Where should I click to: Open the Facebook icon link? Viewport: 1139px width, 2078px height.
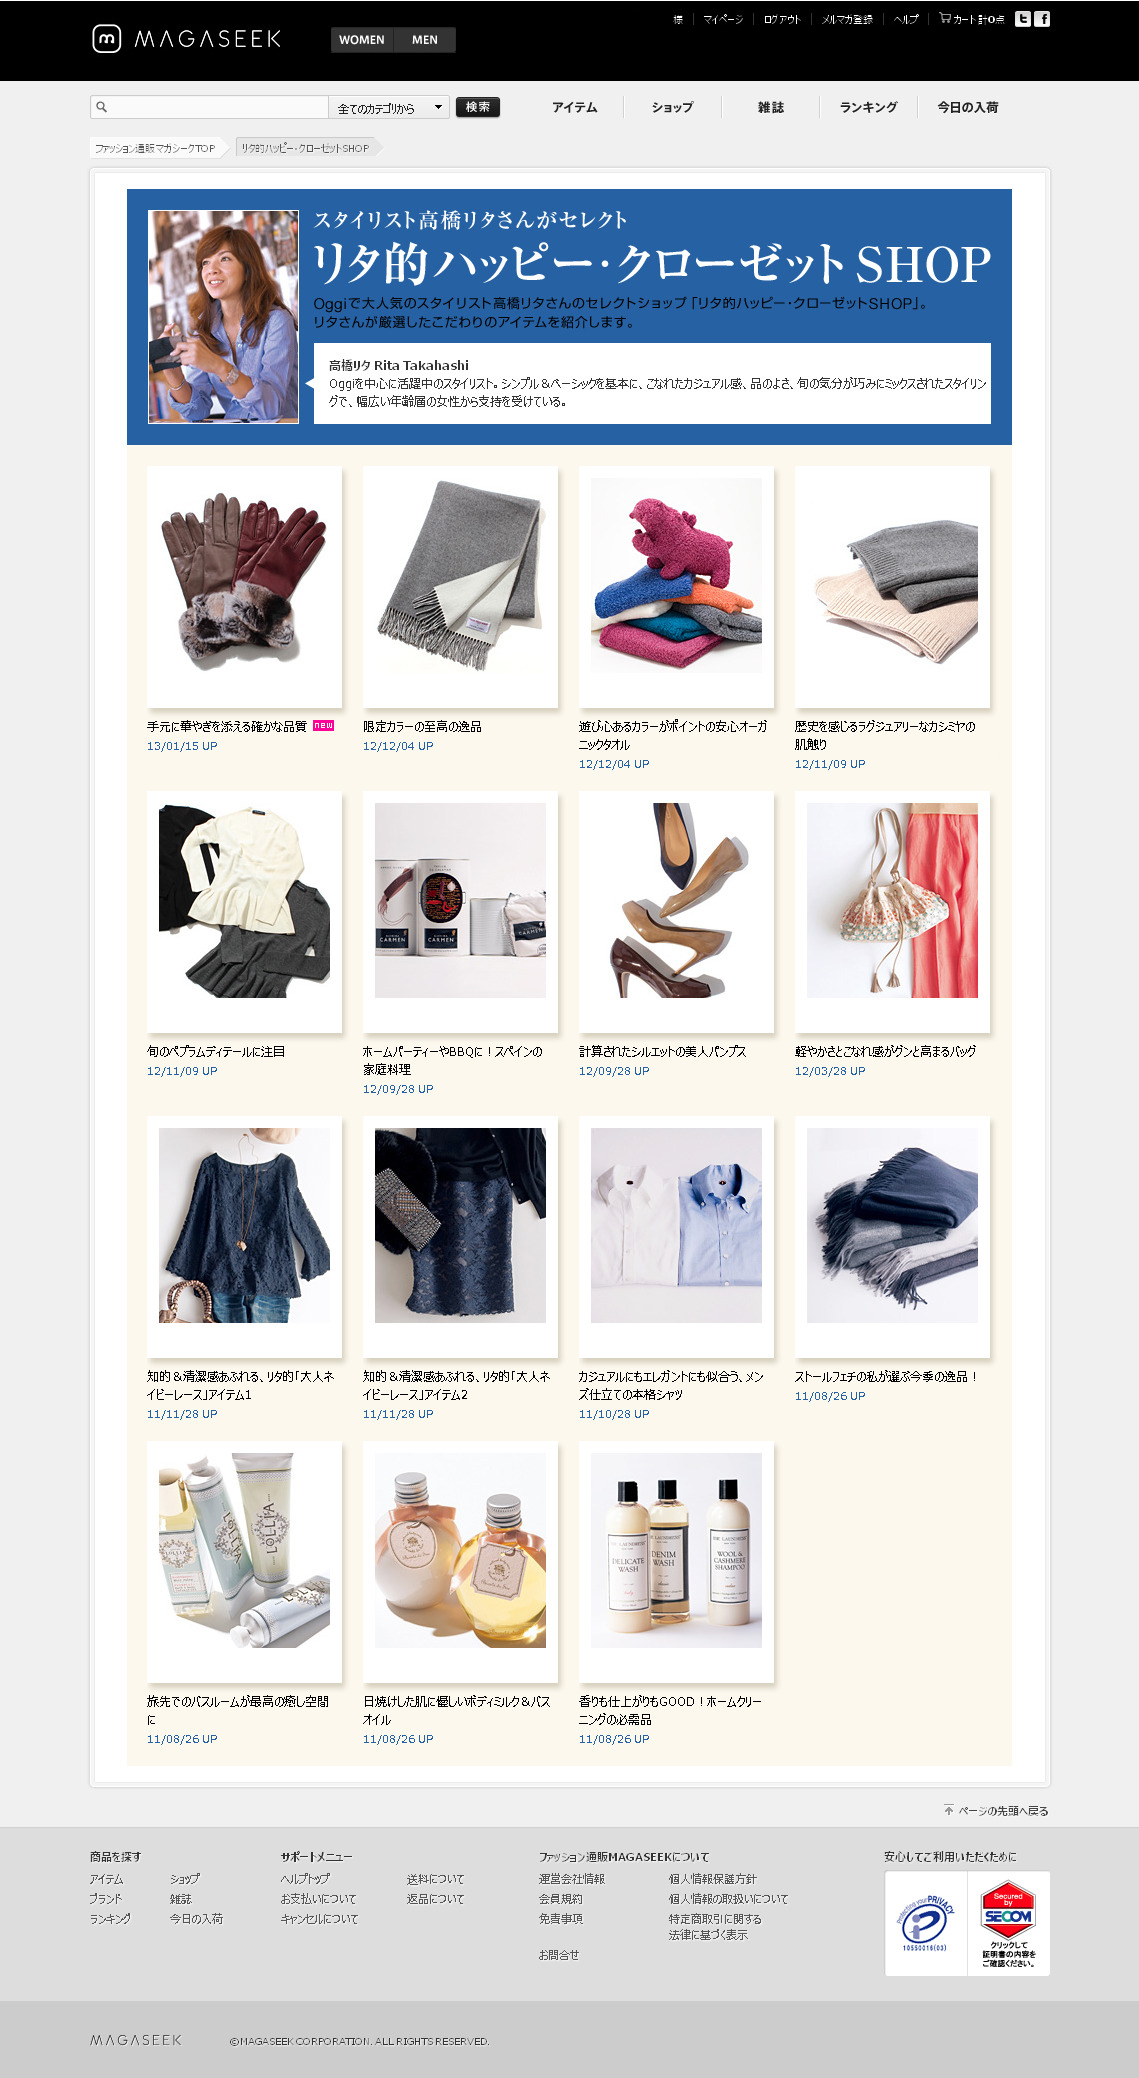[1042, 19]
